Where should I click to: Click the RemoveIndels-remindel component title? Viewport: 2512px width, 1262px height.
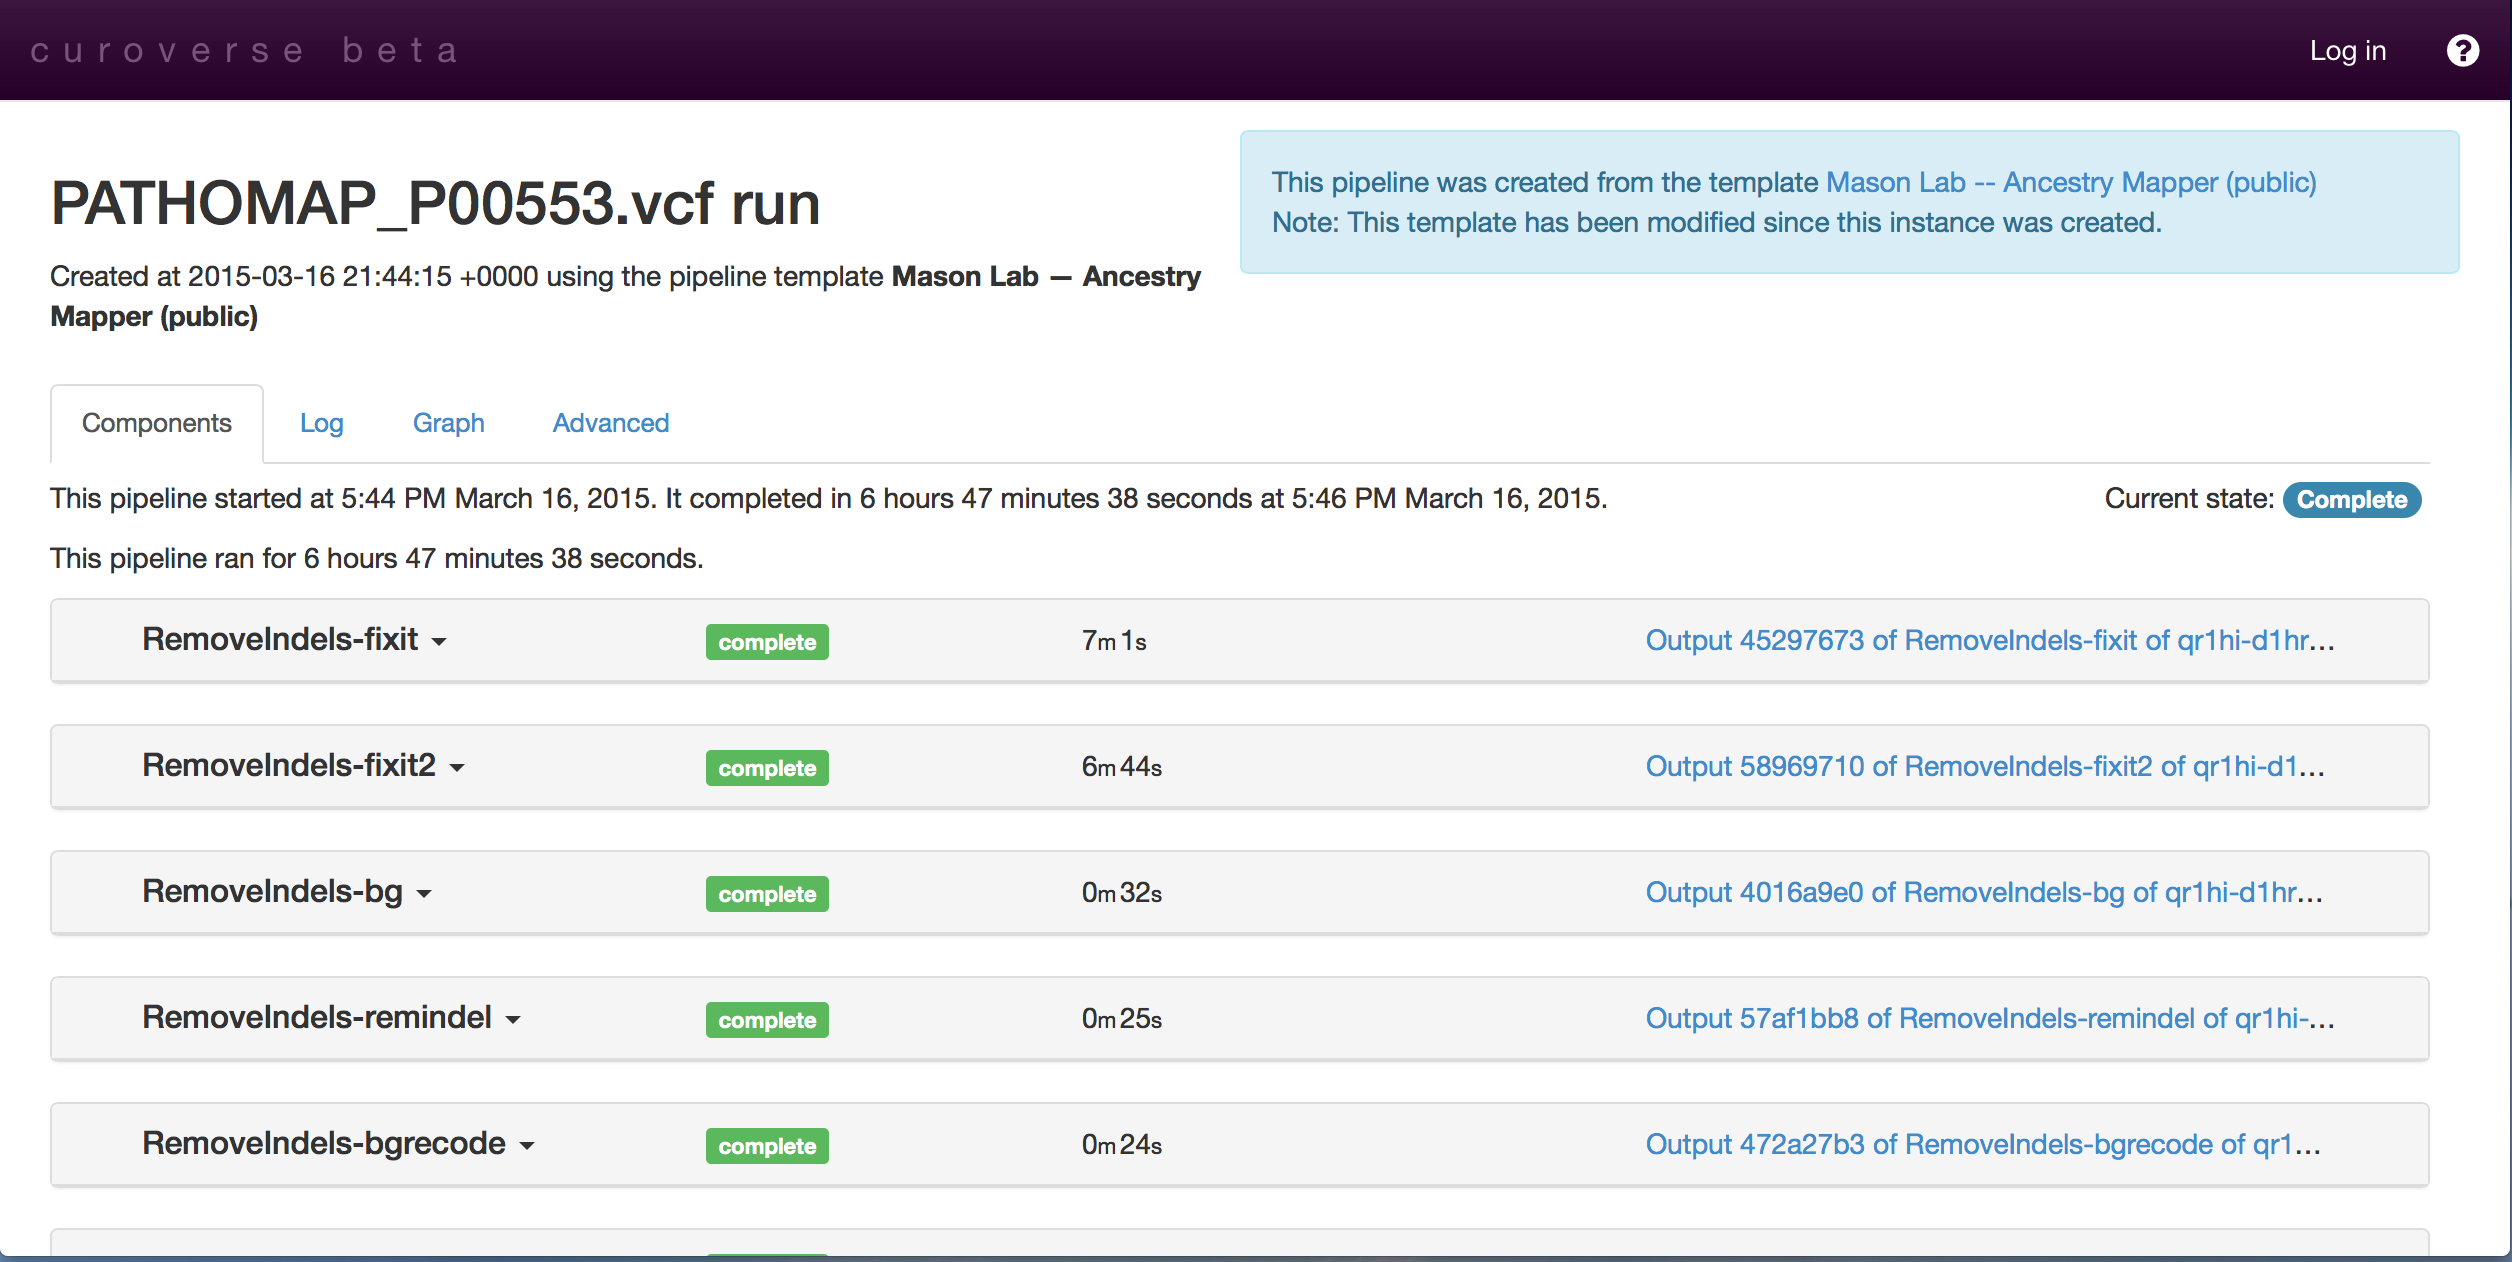[x=317, y=1017]
